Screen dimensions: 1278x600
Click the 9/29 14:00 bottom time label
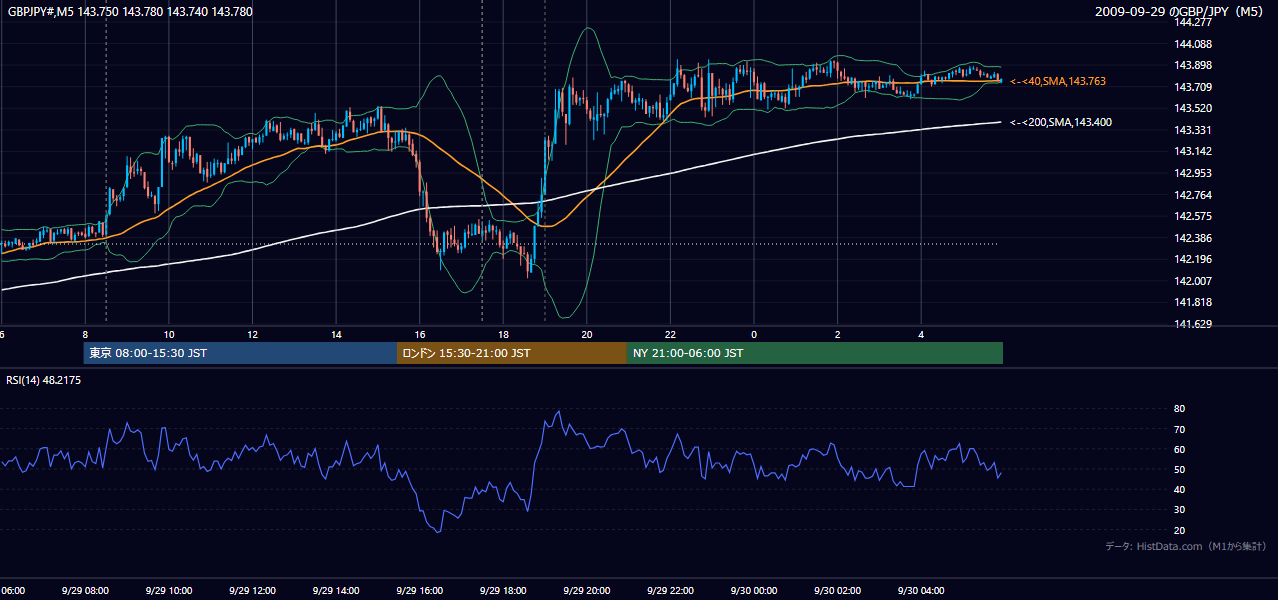pyautogui.click(x=335, y=591)
